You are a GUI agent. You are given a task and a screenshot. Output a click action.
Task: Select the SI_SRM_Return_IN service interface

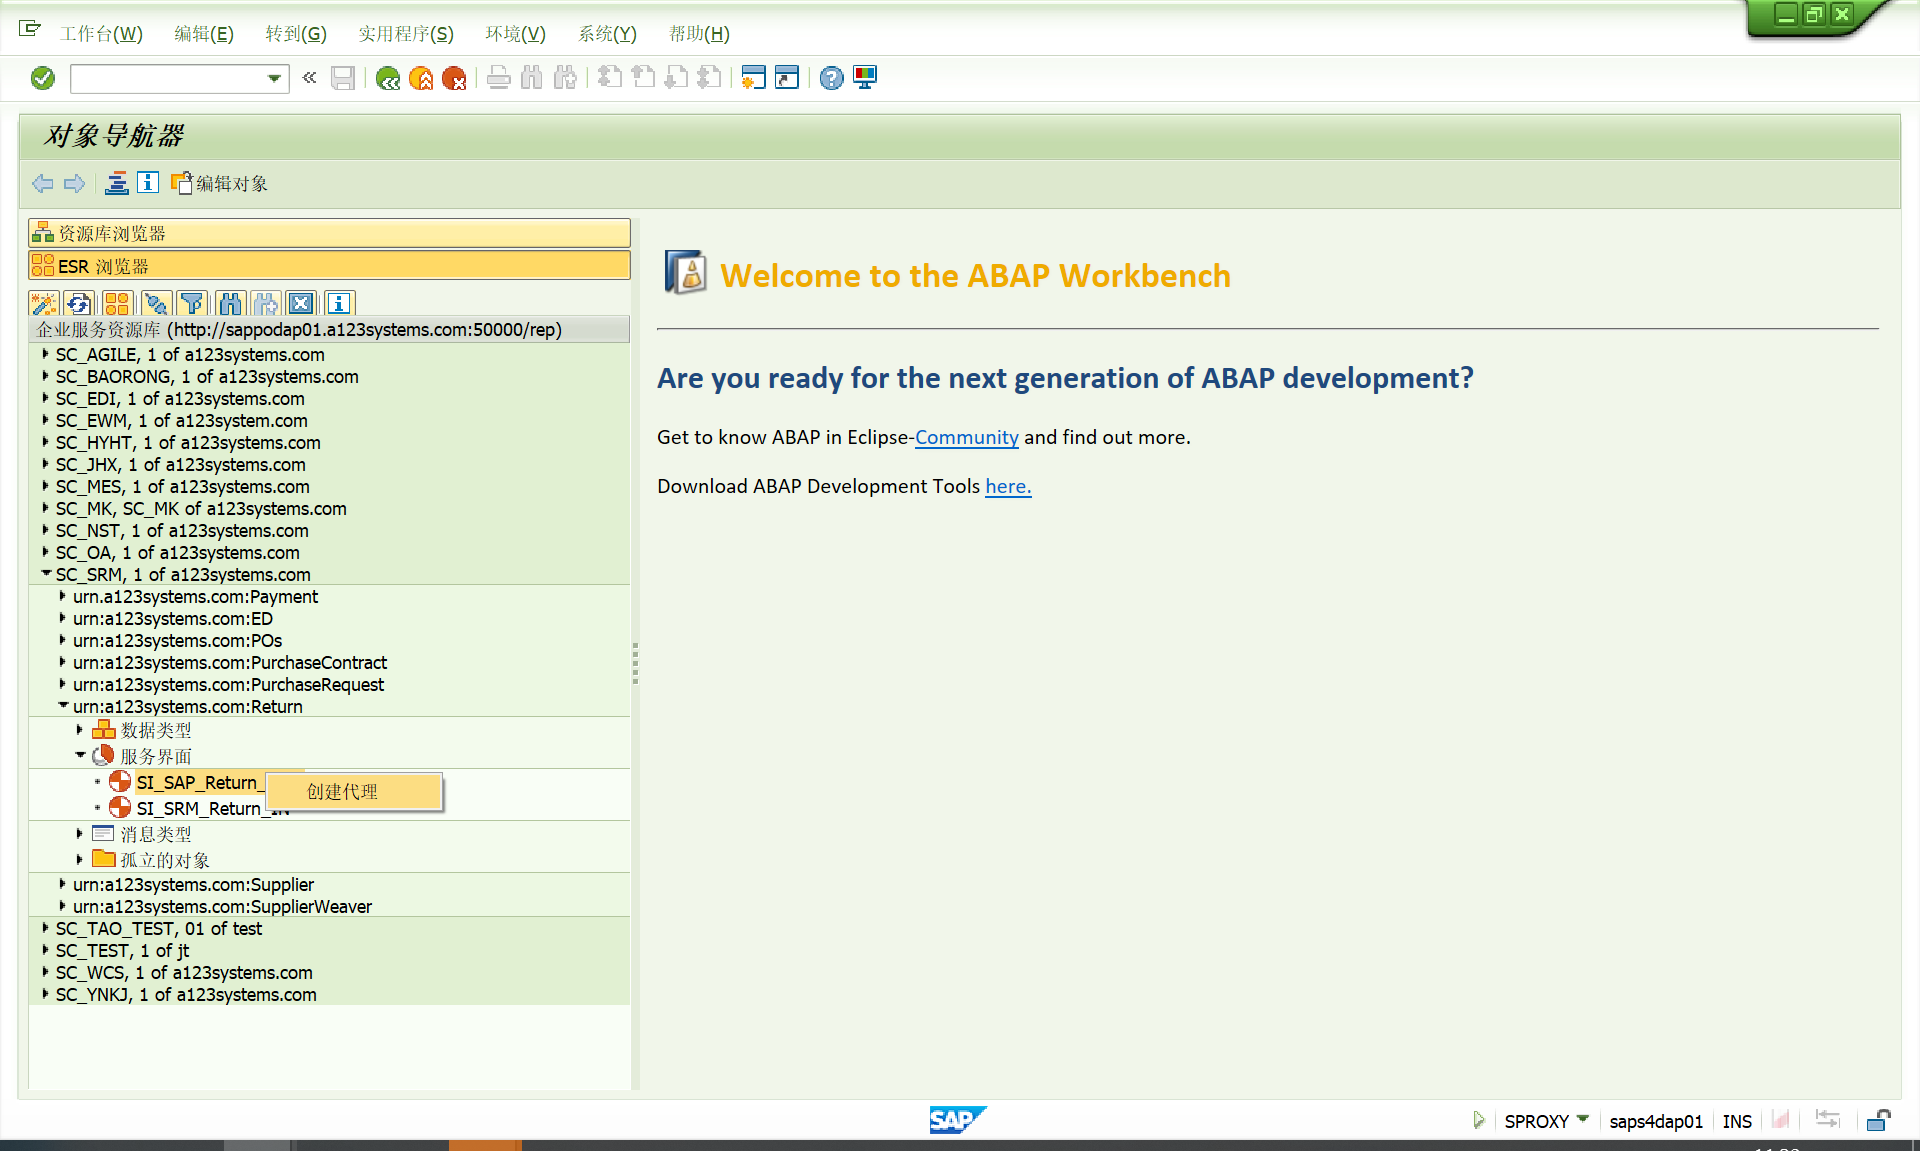pyautogui.click(x=212, y=808)
